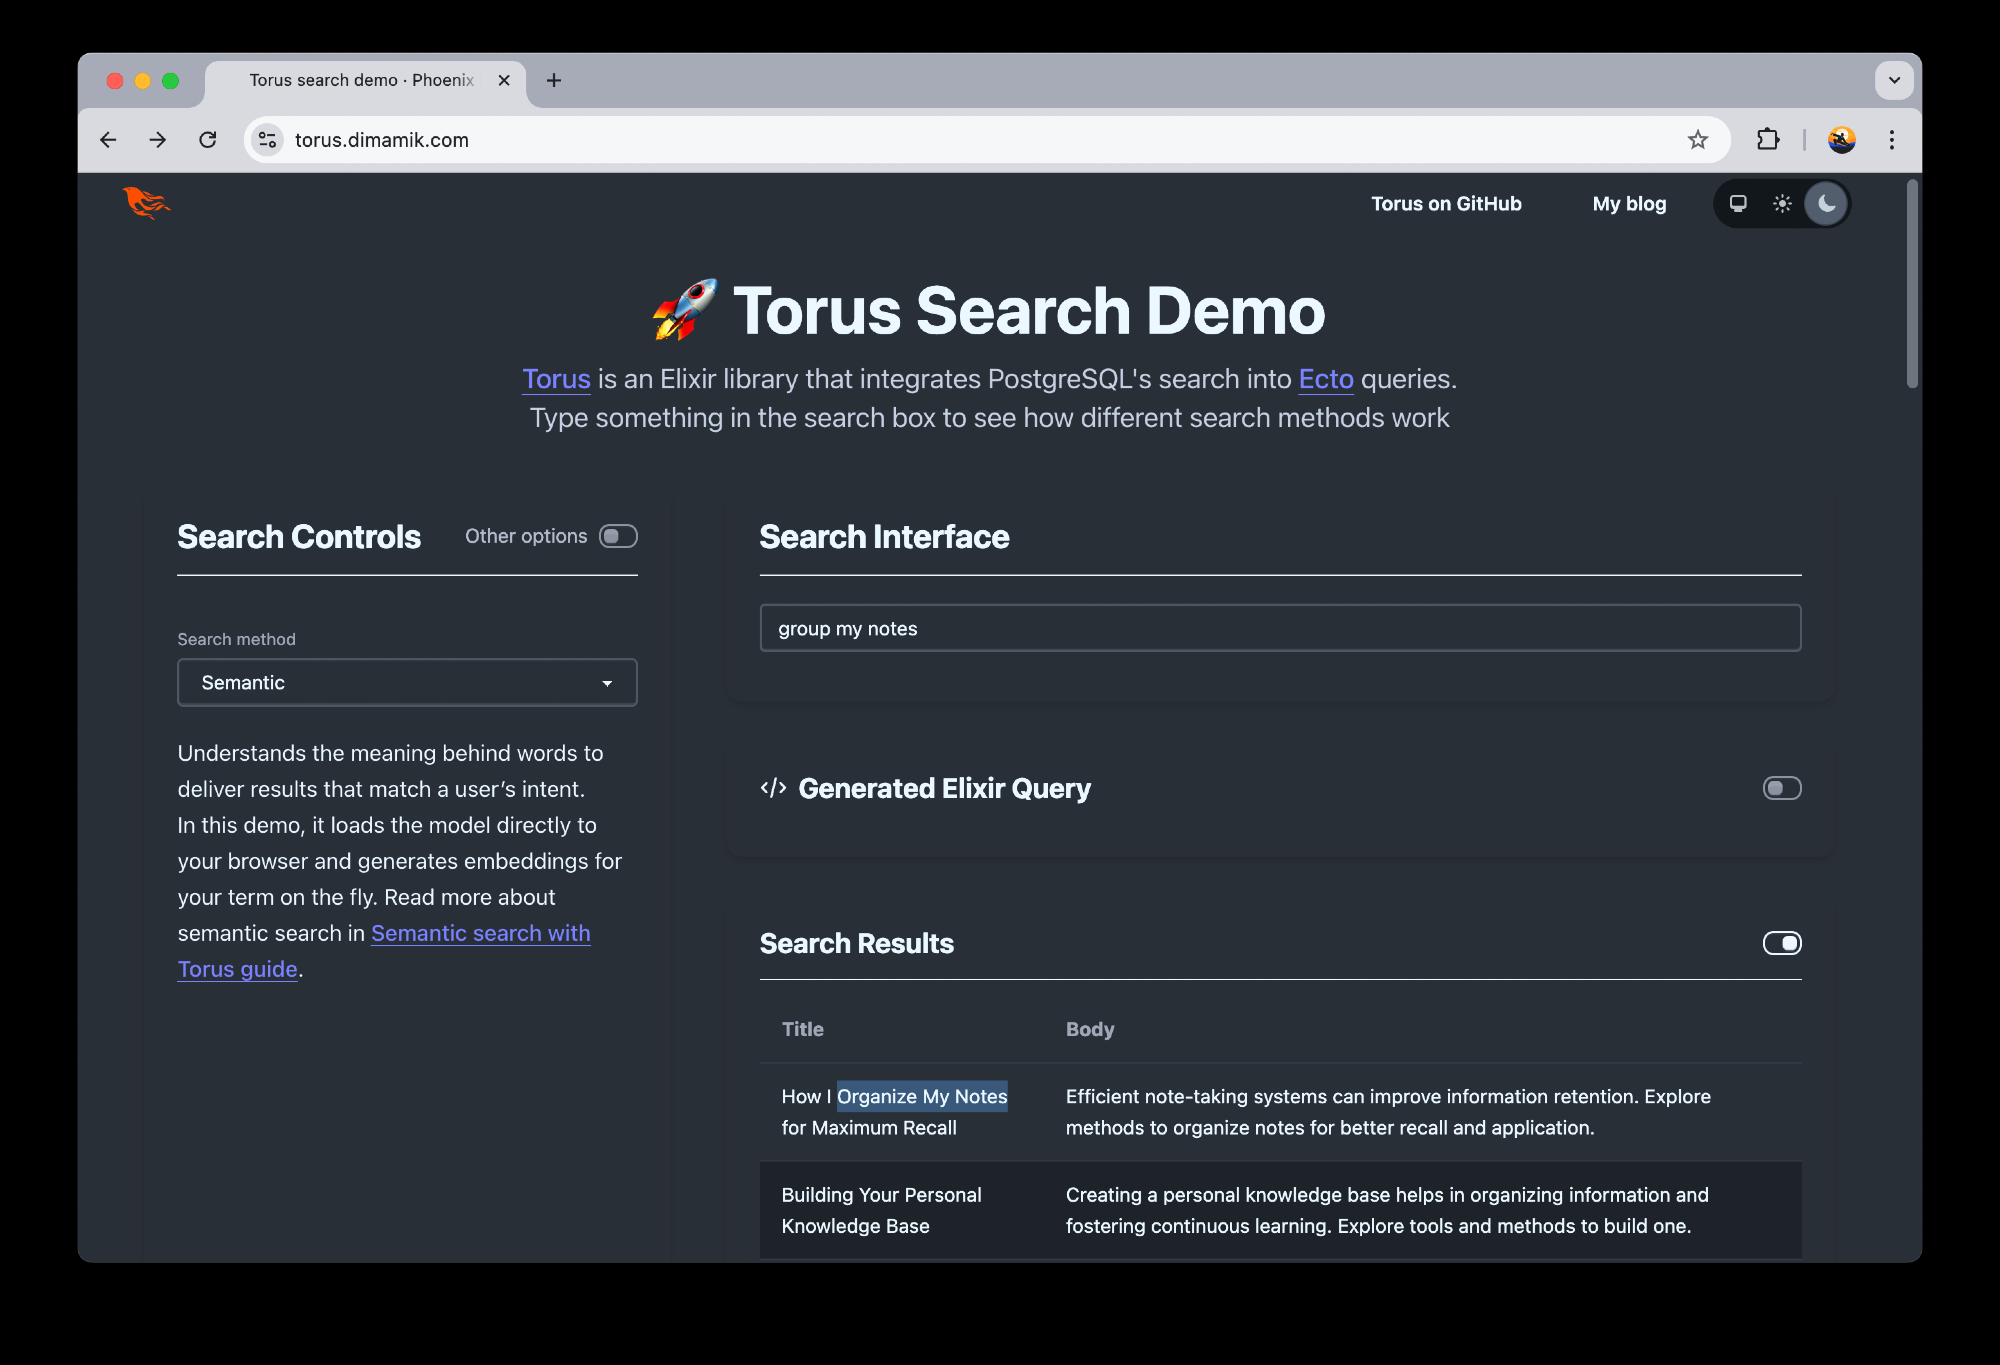
Task: Focus the search box with 'group my notes'
Action: pos(1280,628)
